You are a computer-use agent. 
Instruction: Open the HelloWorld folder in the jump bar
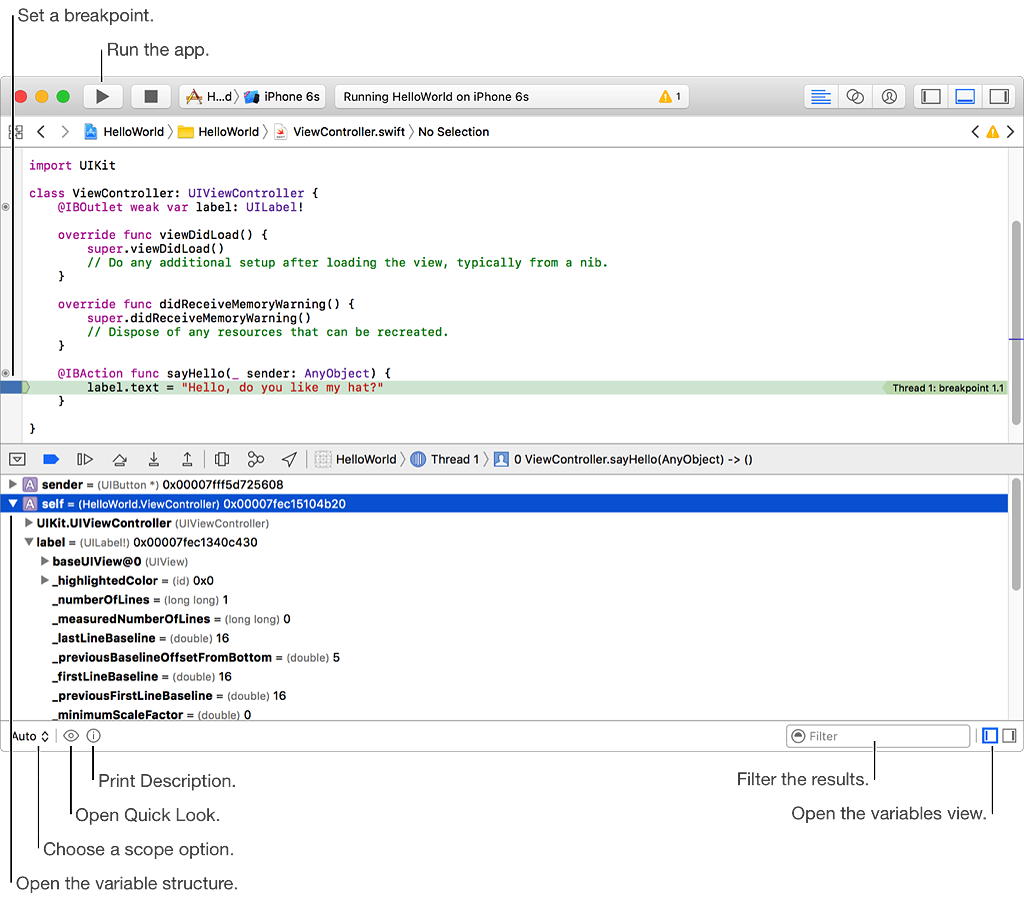(219, 132)
